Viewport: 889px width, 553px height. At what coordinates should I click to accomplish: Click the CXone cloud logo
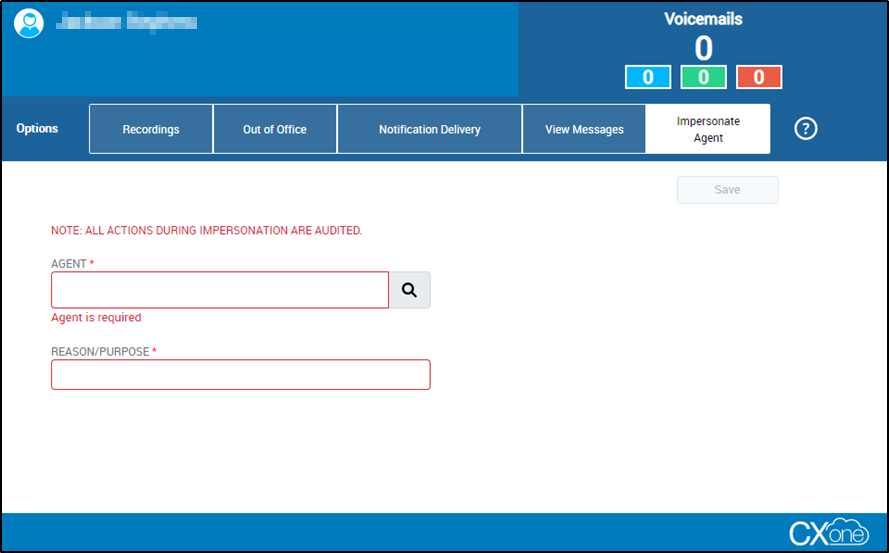pyautogui.click(x=829, y=532)
